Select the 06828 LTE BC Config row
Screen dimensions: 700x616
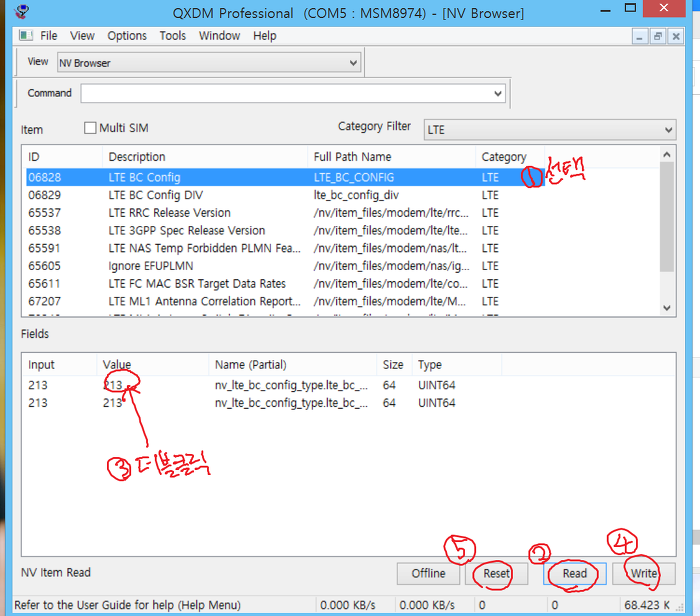click(284, 177)
